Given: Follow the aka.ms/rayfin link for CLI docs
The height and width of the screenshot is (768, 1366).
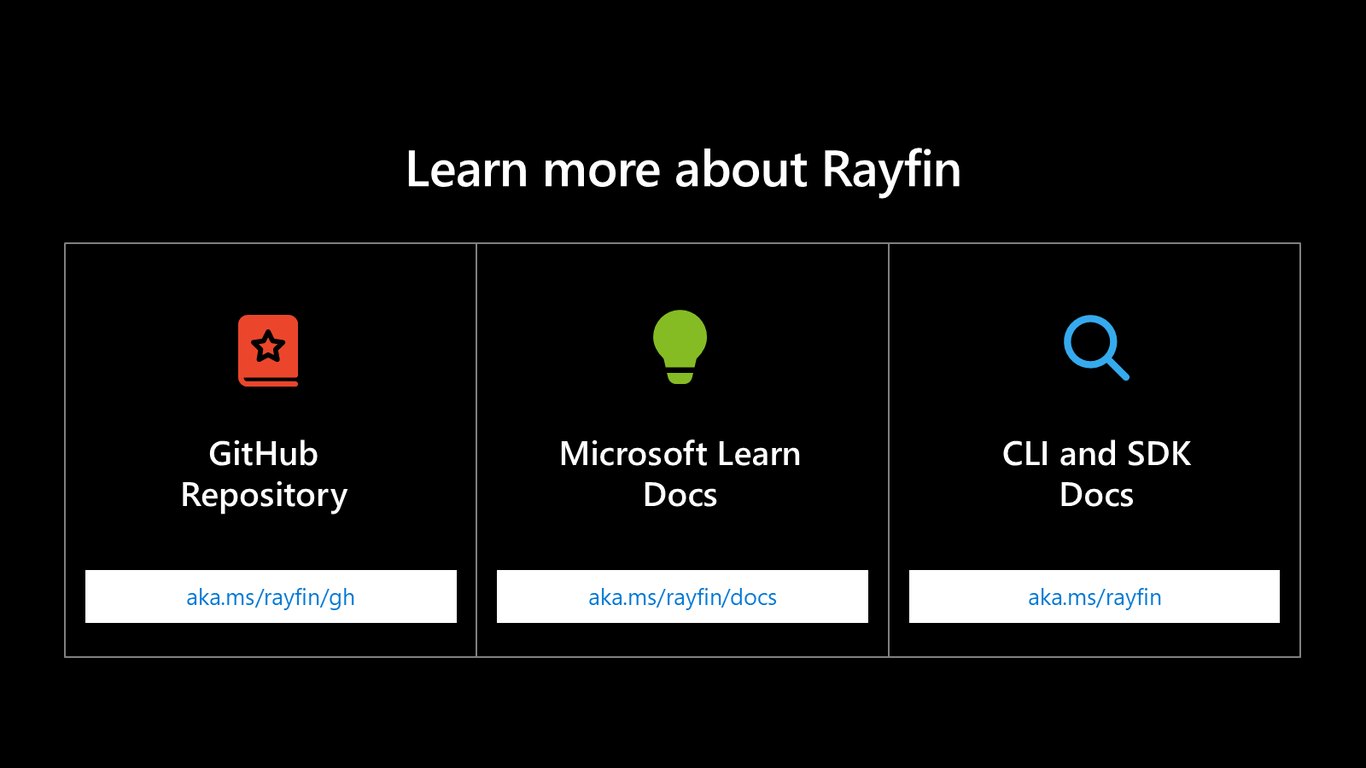Looking at the screenshot, I should 1094,597.
